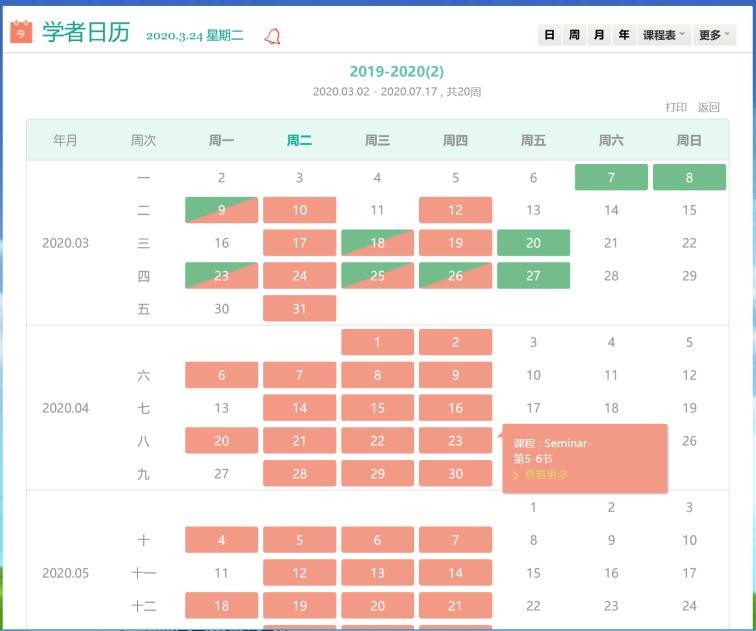Click the semester title 2019-2020(2)
This screenshot has height=631, width=756.
click(x=396, y=71)
